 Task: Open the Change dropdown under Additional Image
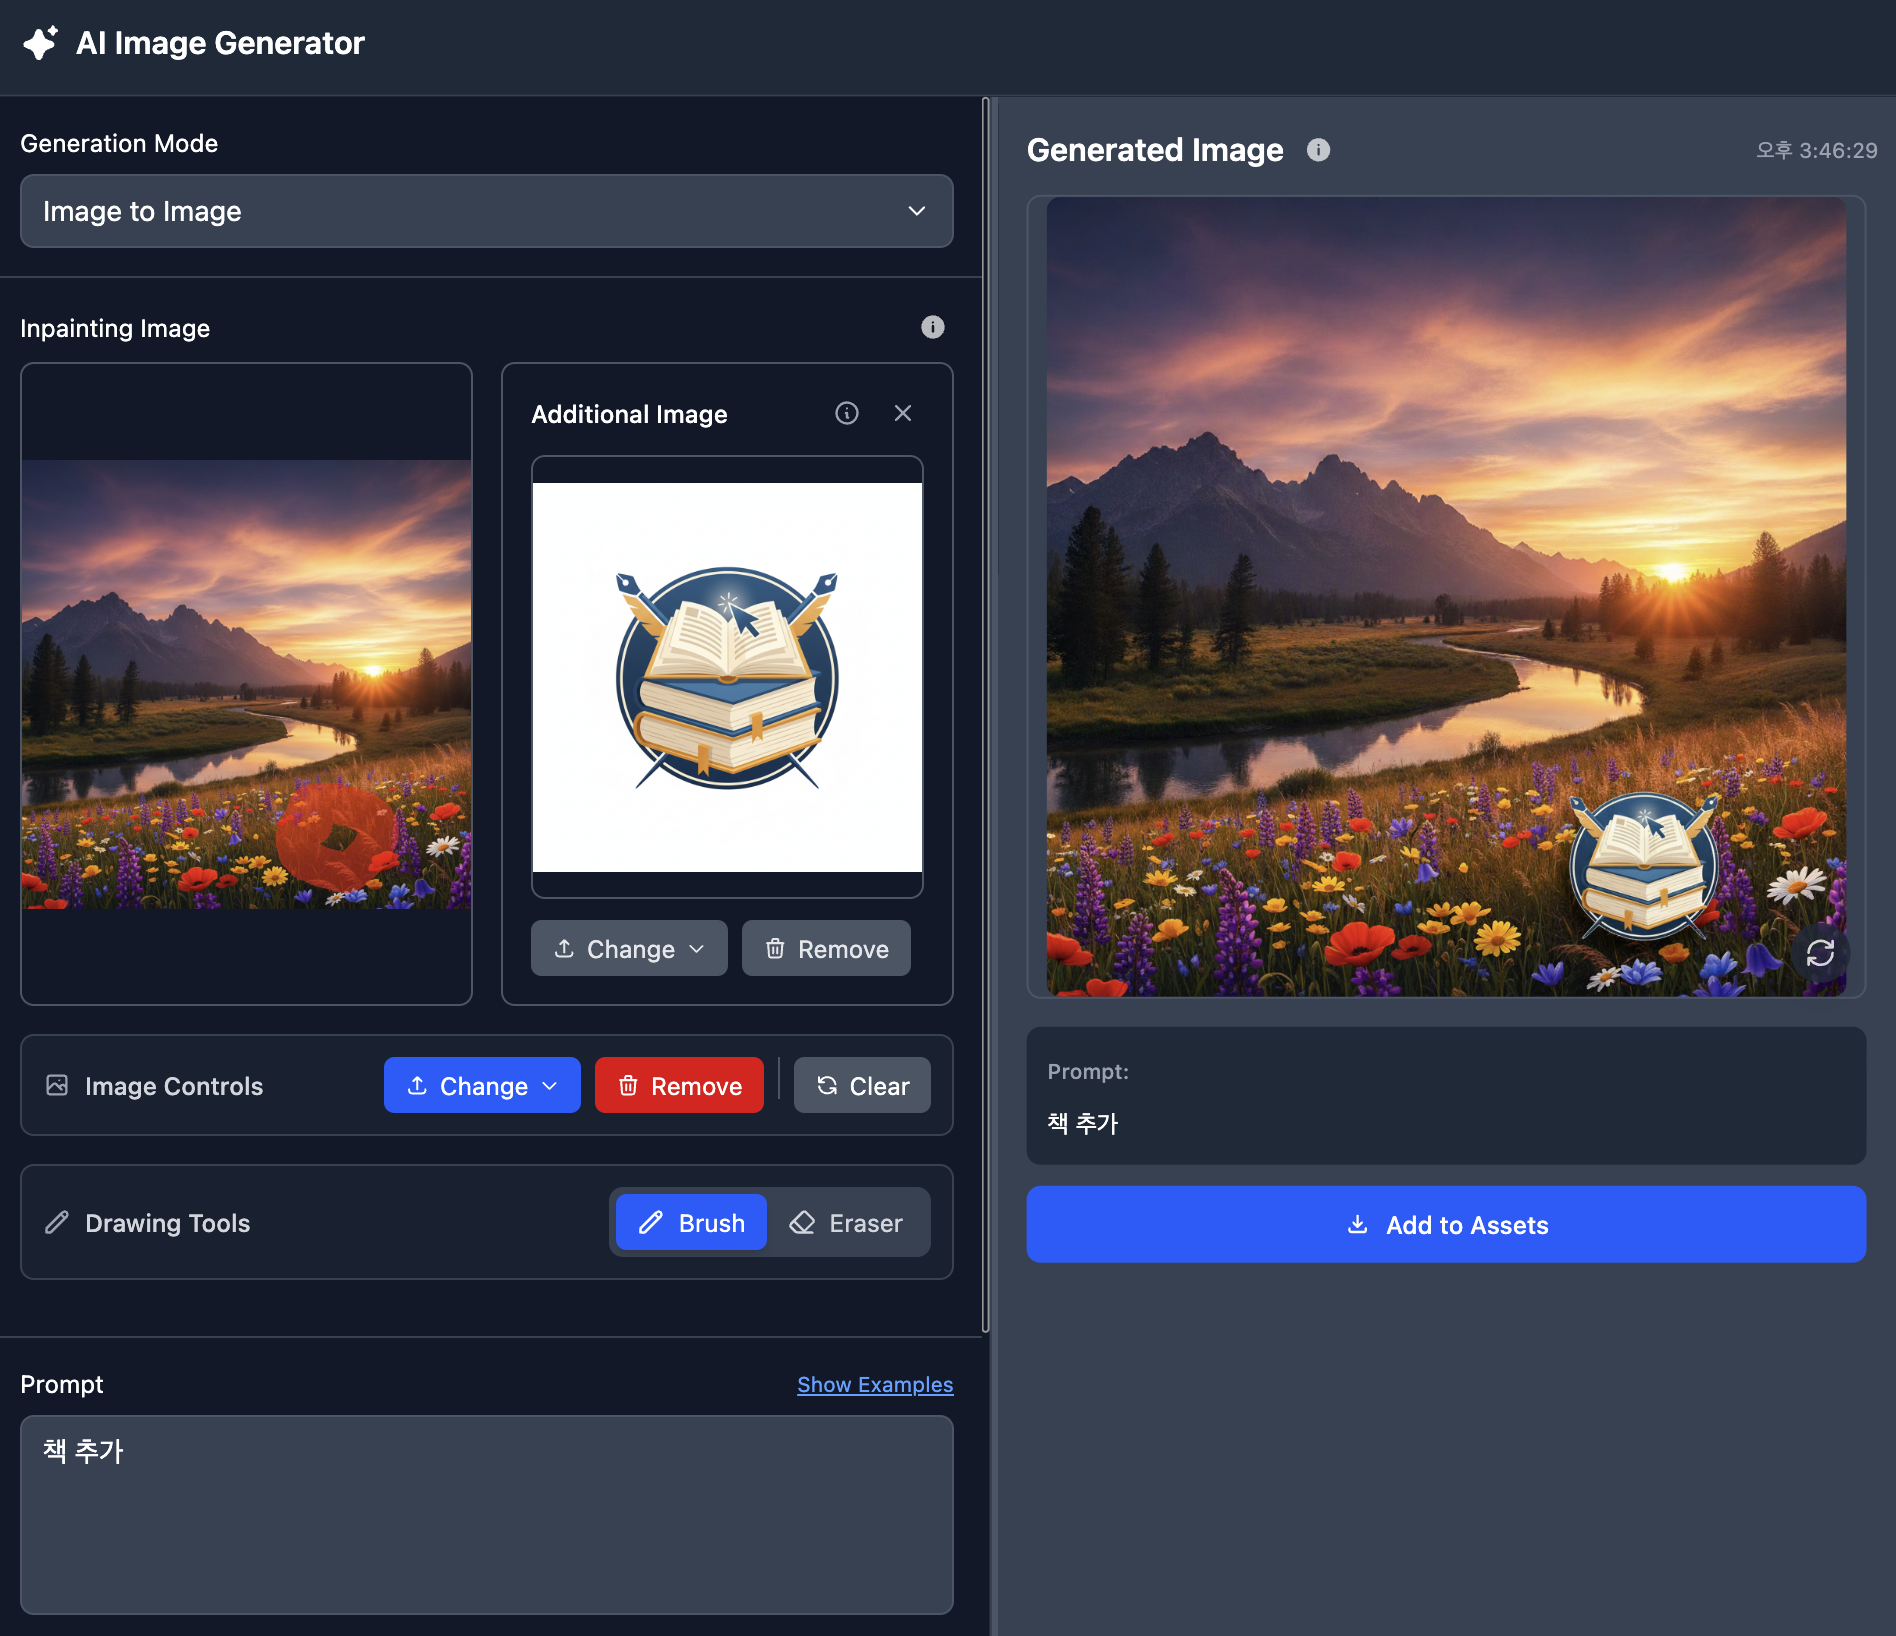coord(628,948)
